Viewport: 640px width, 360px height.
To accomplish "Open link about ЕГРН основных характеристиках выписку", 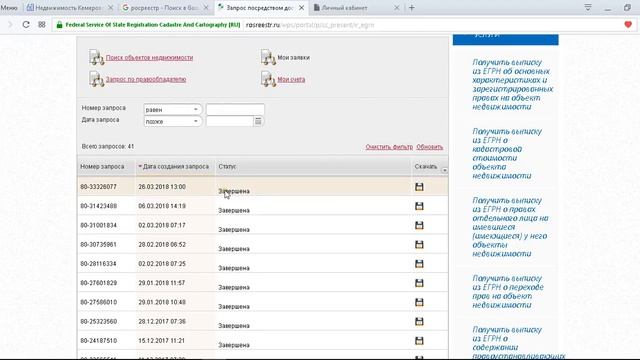I will (513, 84).
